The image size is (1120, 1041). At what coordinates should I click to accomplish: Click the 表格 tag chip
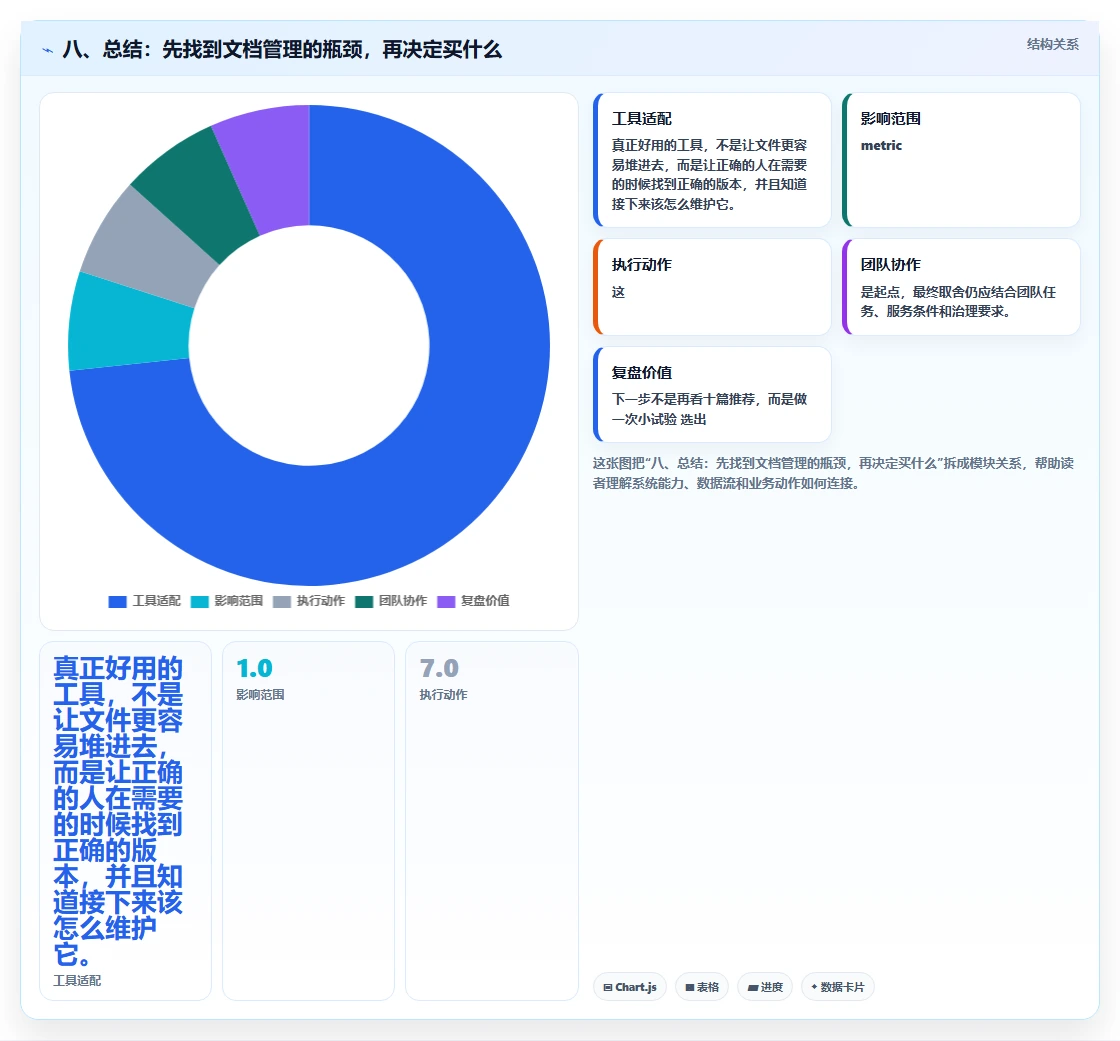pyautogui.click(x=702, y=987)
